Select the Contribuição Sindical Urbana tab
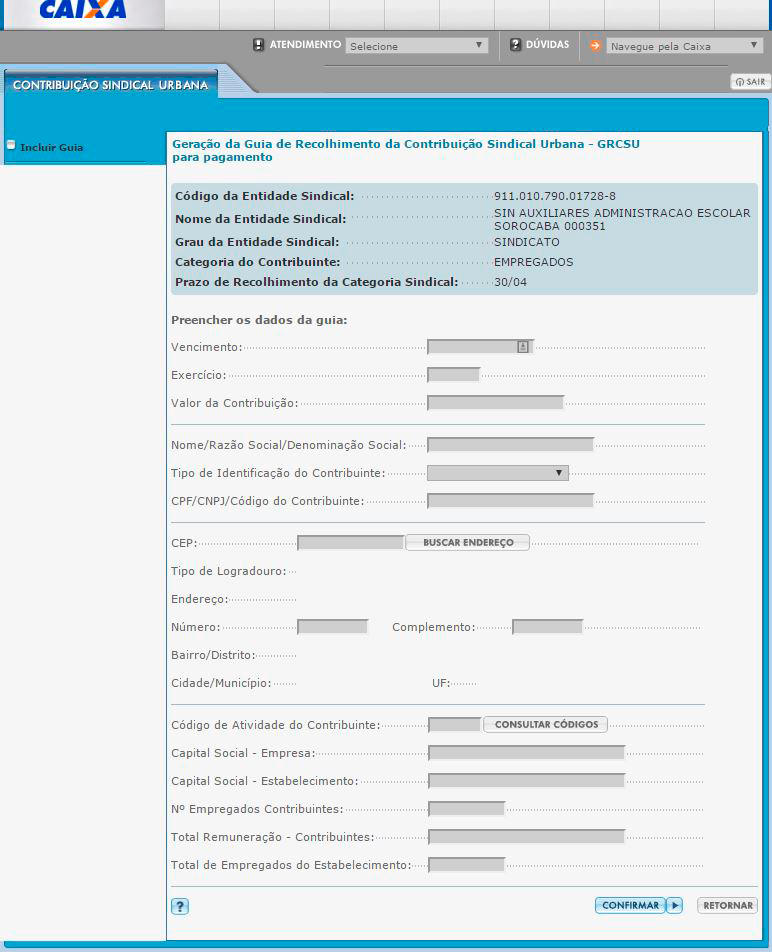 pos(110,85)
